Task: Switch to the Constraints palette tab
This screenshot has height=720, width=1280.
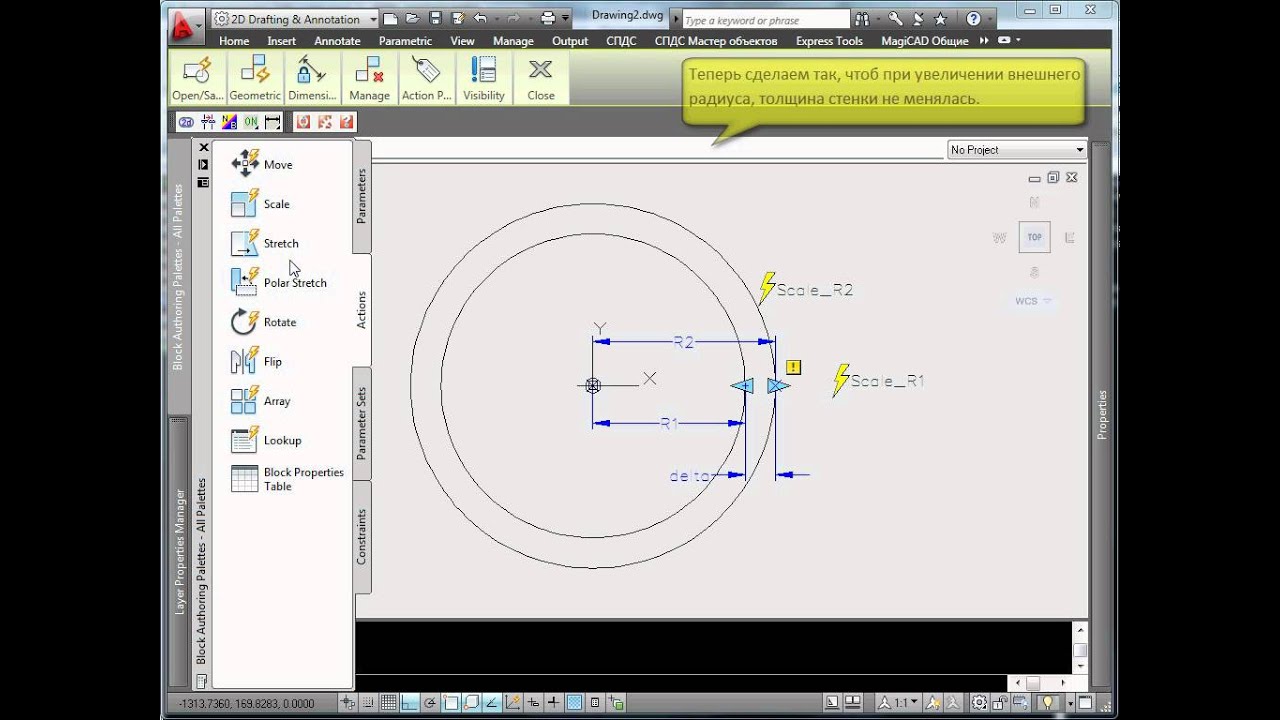Action: pos(362,536)
